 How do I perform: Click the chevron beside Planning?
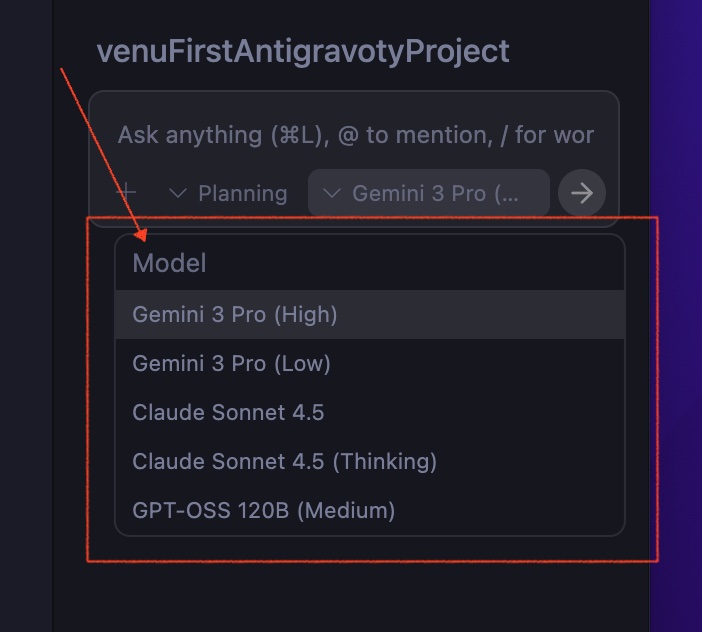coord(178,193)
